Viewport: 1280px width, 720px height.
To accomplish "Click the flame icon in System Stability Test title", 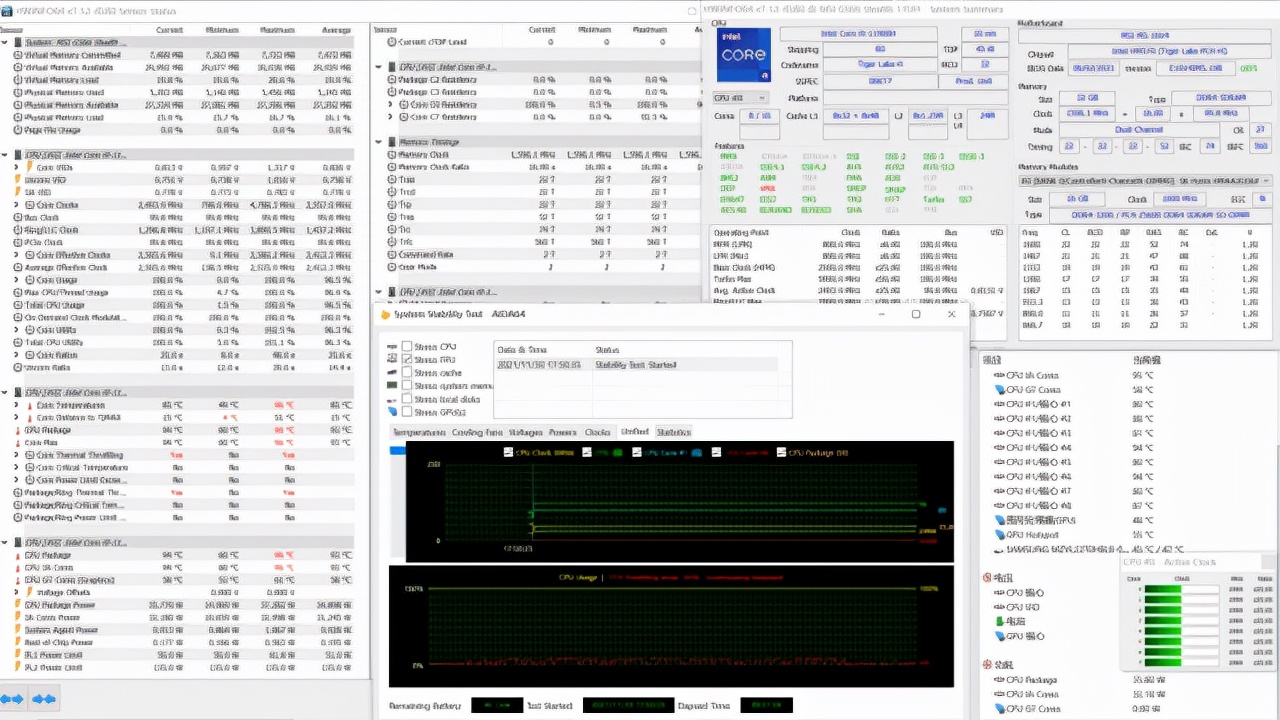I will 384,314.
